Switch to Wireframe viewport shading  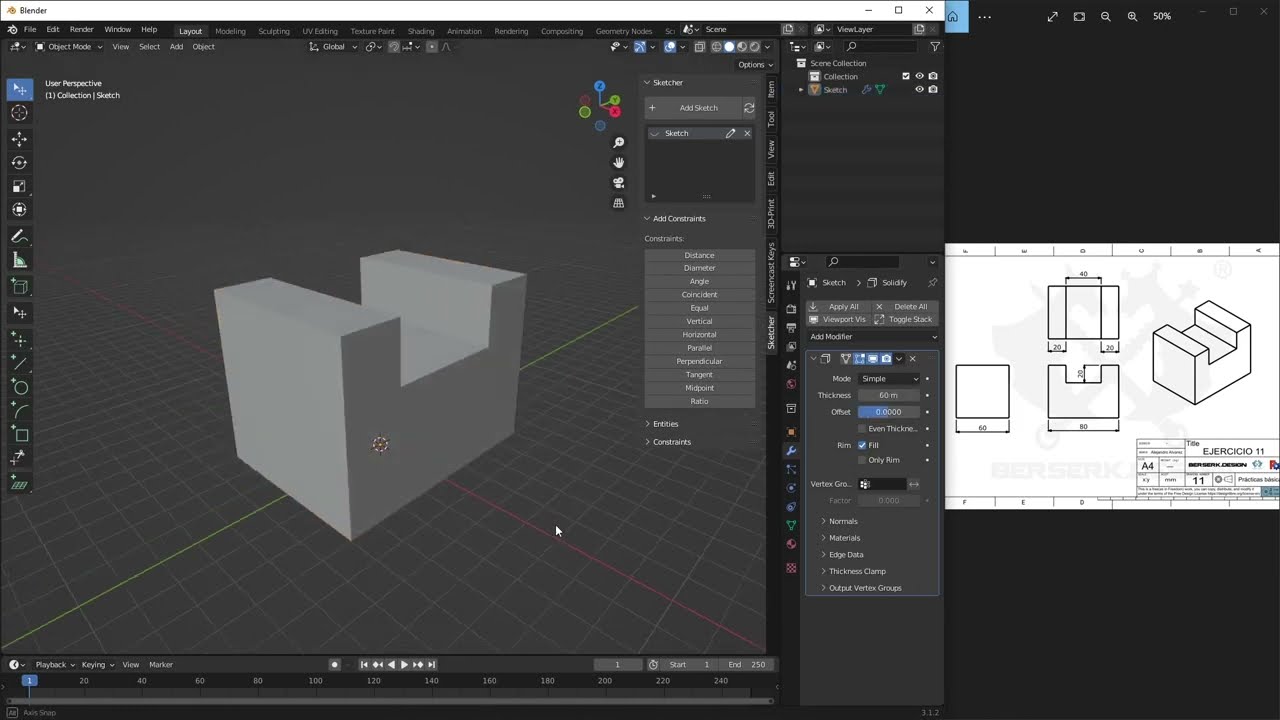[715, 46]
